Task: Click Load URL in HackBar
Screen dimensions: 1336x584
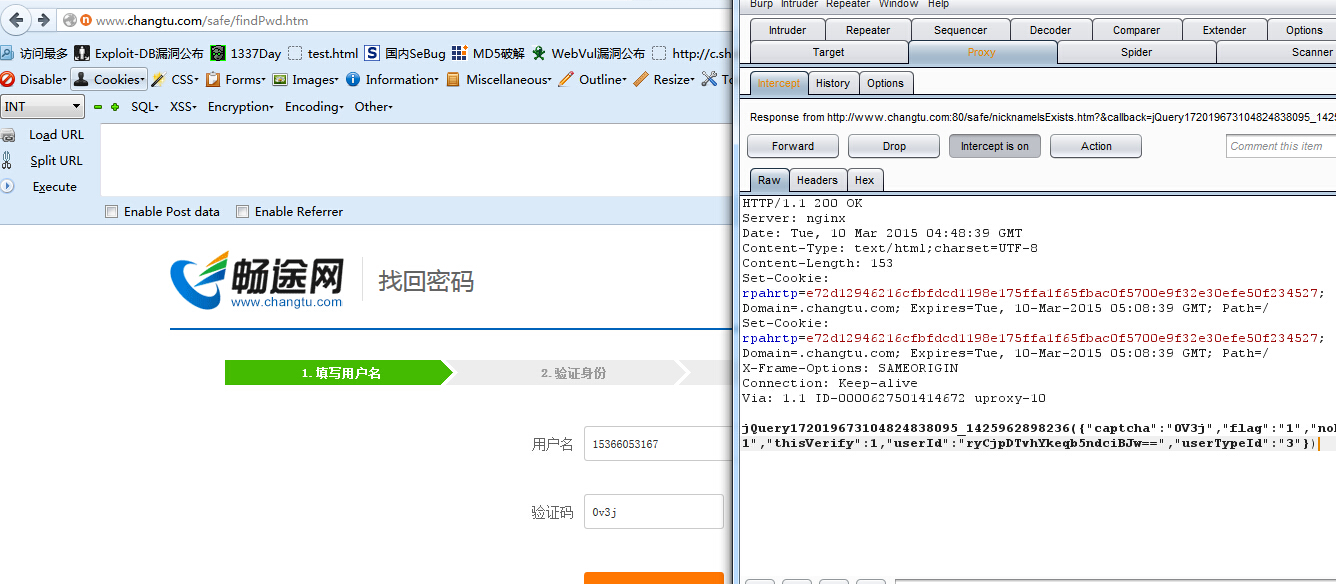Action: [x=56, y=135]
